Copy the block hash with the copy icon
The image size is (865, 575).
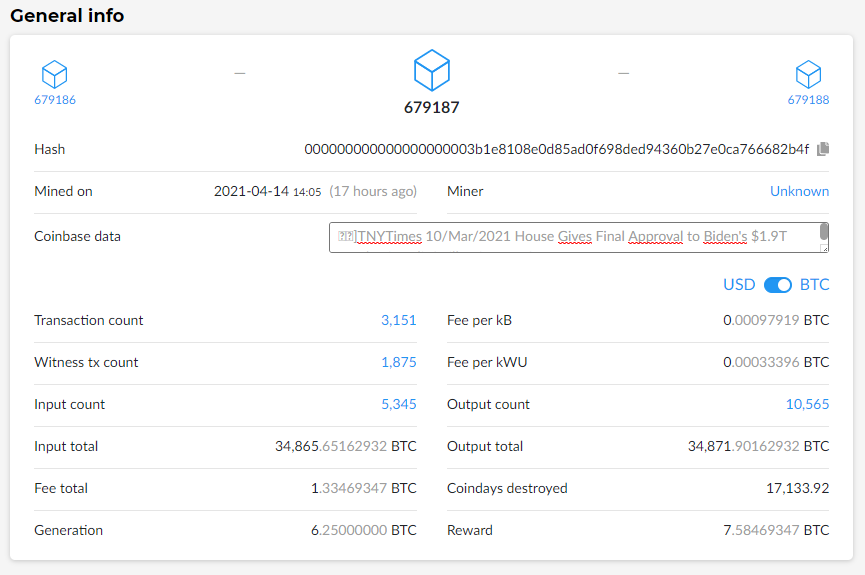pyautogui.click(x=823, y=149)
